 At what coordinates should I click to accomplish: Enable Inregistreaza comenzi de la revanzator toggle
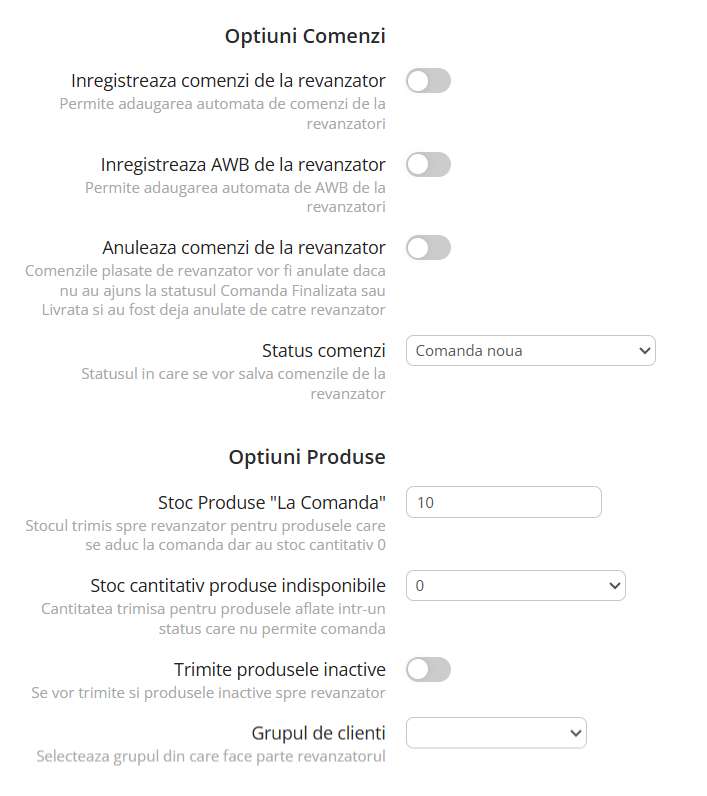[x=428, y=81]
